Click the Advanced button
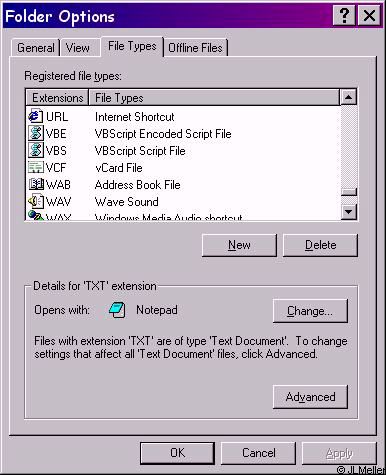The image size is (386, 475). pyautogui.click(x=310, y=397)
